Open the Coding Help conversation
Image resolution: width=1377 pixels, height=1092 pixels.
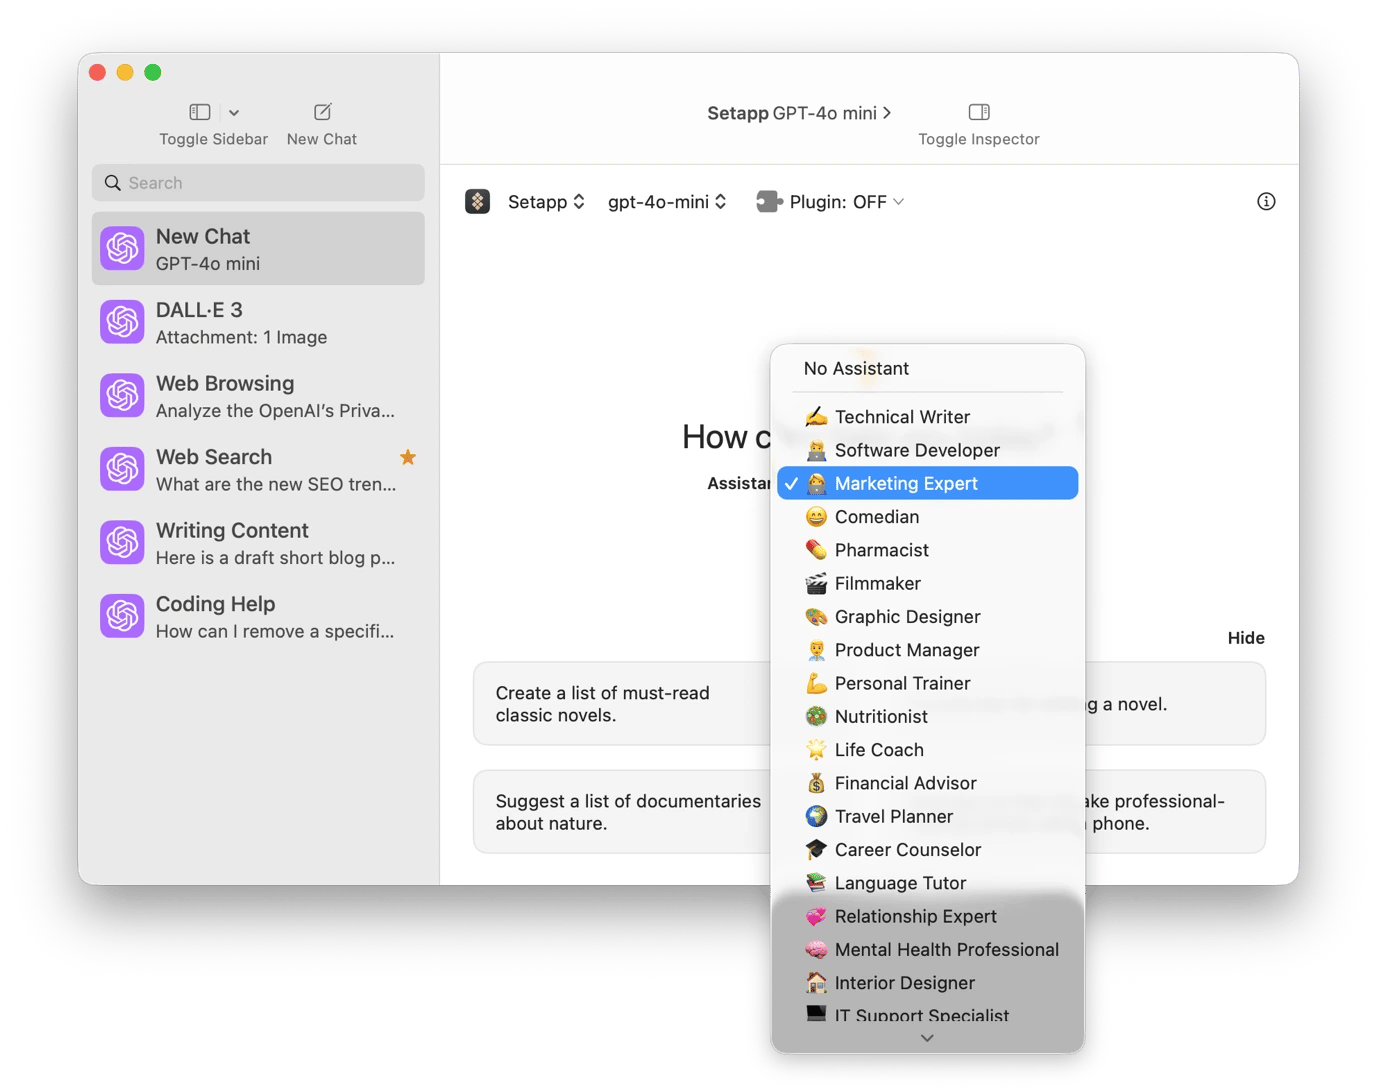(x=258, y=617)
